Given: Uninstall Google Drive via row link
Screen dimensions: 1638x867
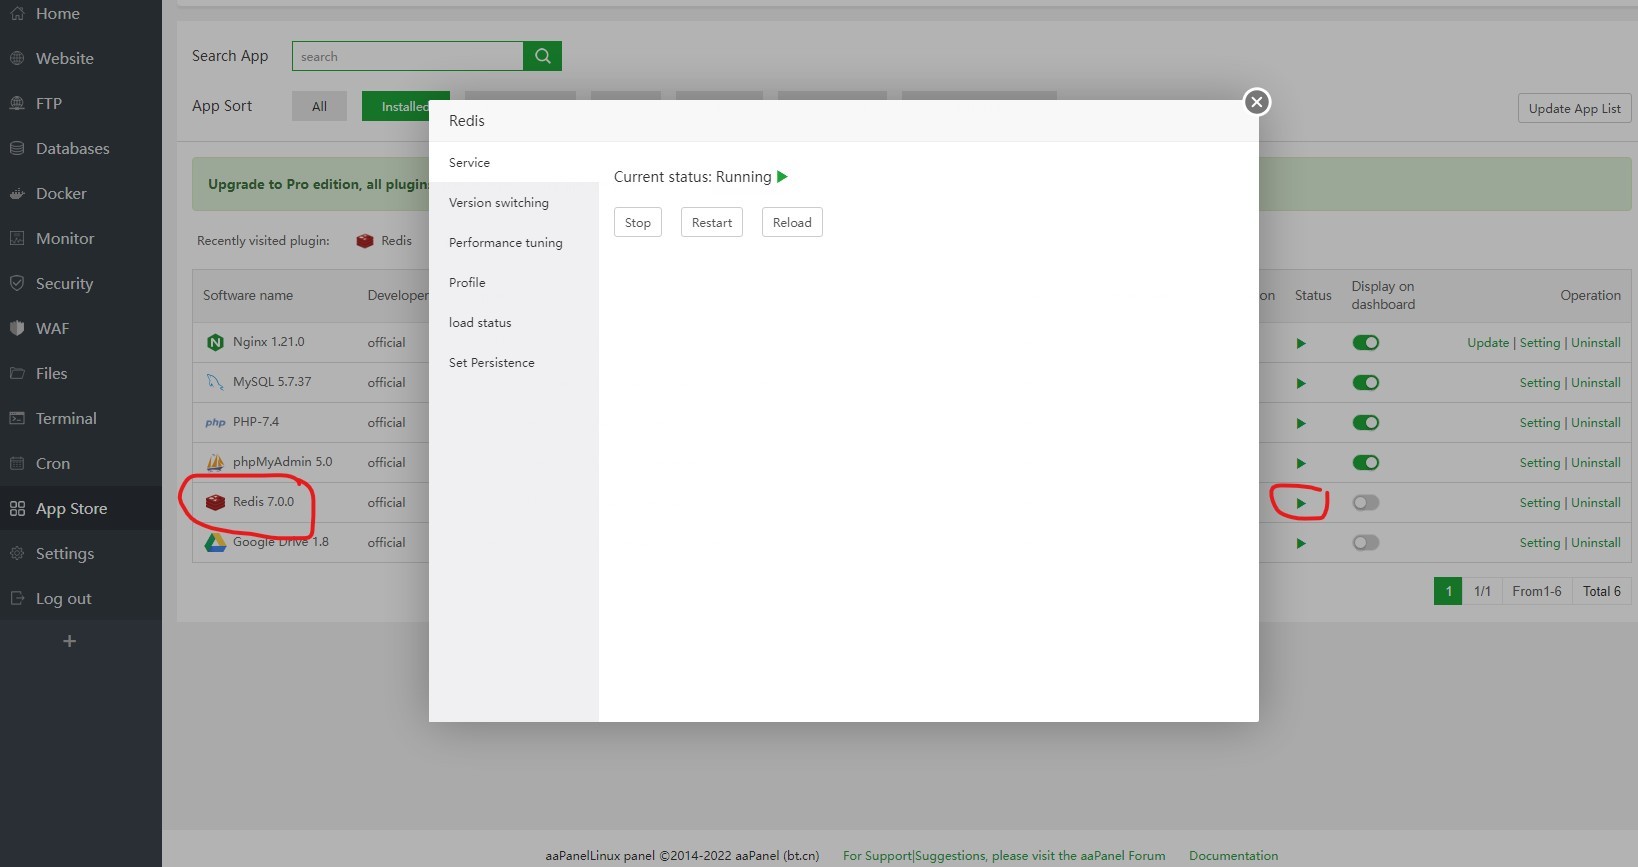Looking at the screenshot, I should 1596,543.
